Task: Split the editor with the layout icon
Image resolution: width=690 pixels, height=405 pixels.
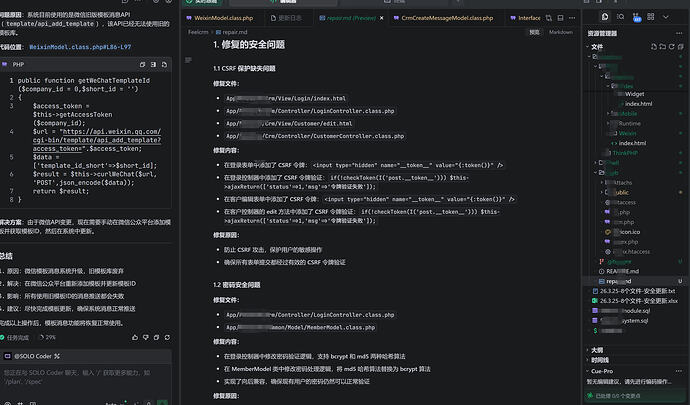Action: click(x=560, y=18)
